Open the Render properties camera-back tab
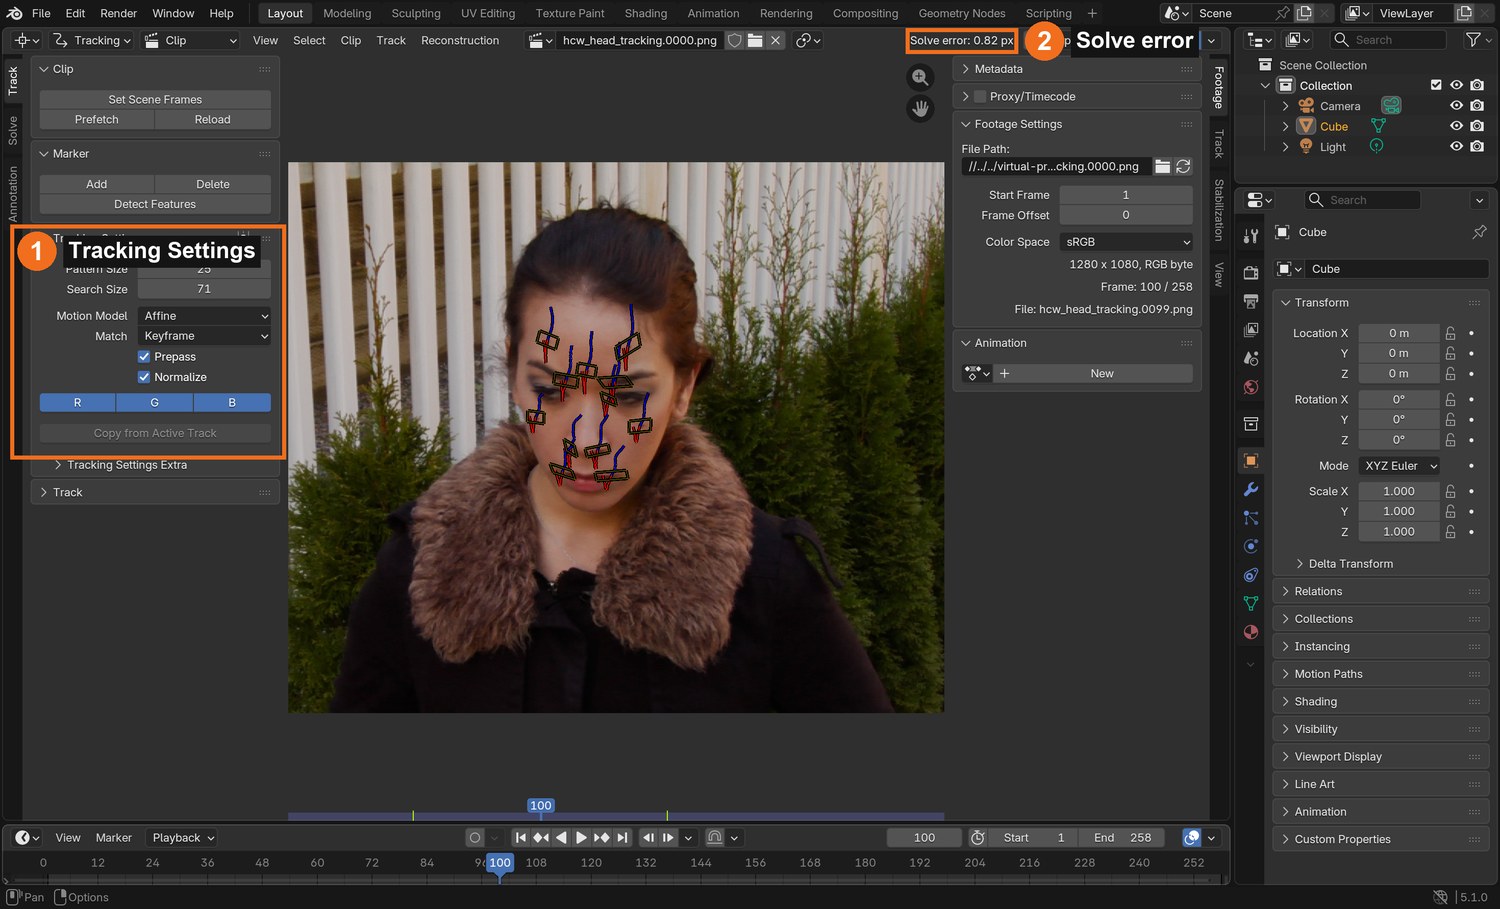Image resolution: width=1500 pixels, height=909 pixels. point(1250,272)
